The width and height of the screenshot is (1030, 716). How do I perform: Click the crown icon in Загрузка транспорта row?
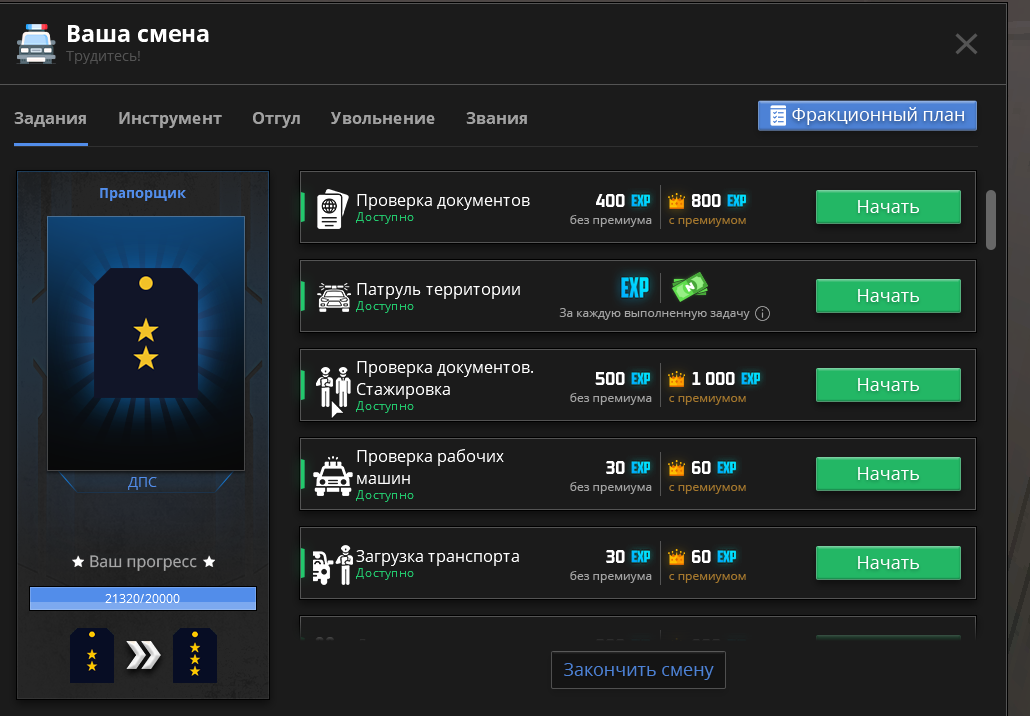(x=676, y=556)
